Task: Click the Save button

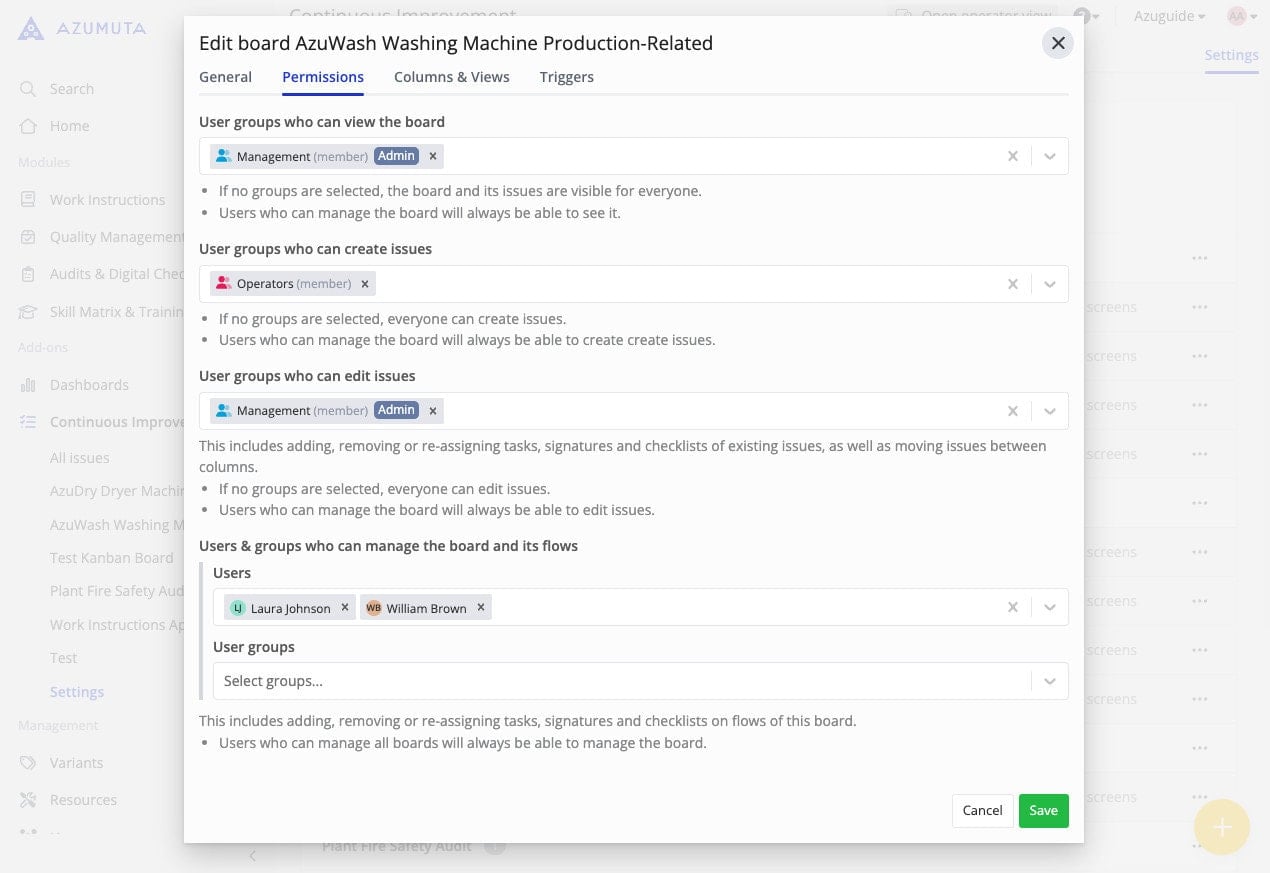Action: pos(1043,811)
